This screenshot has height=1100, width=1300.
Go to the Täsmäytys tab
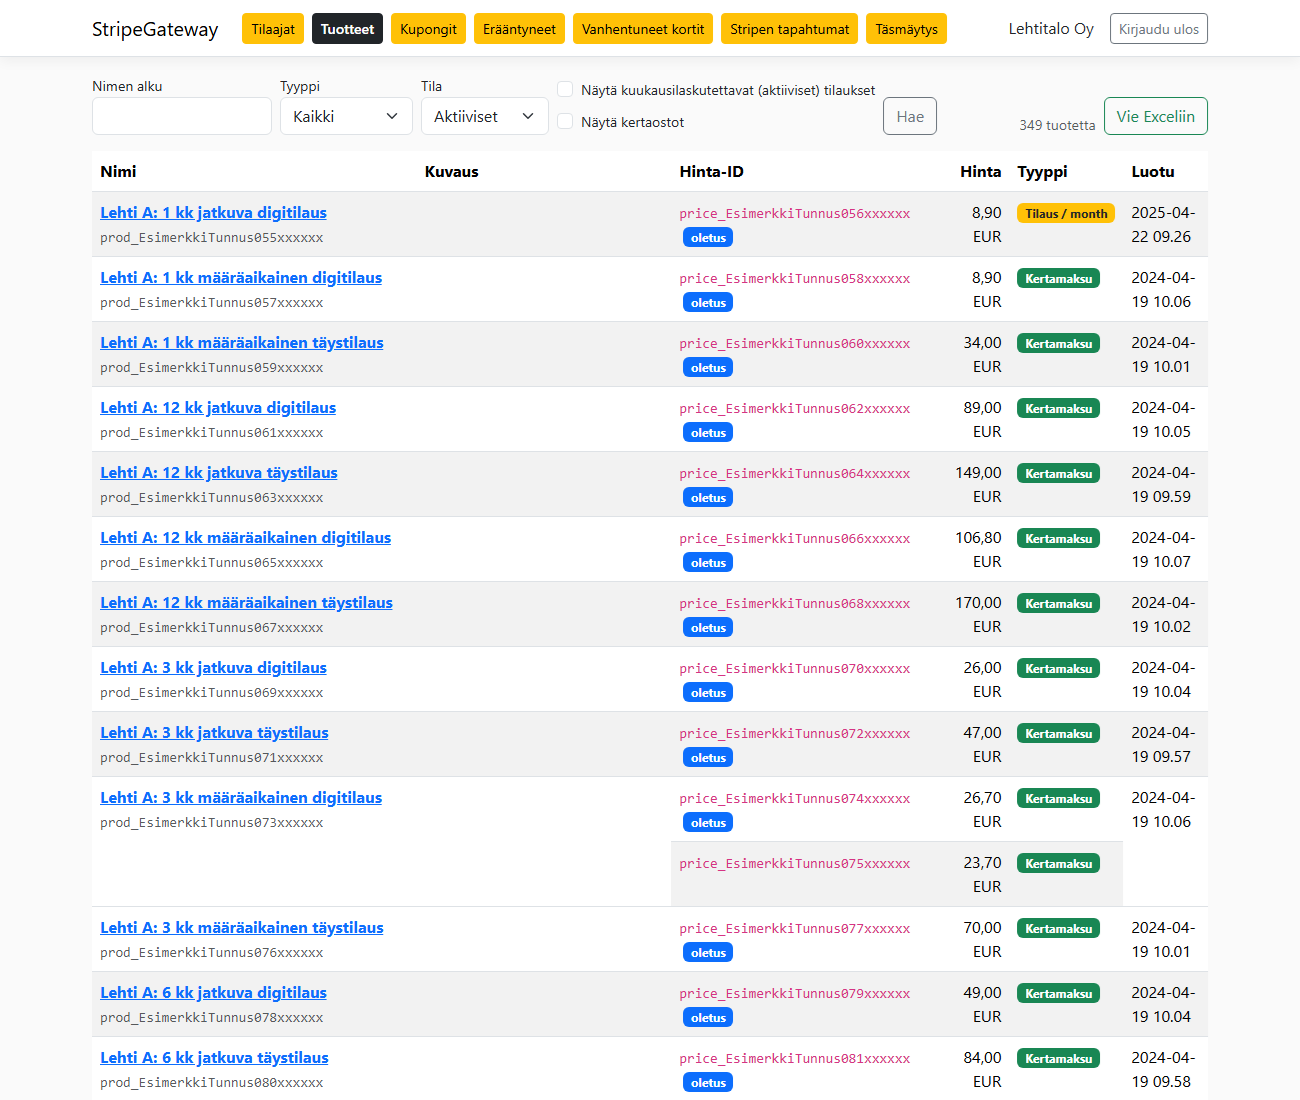pyautogui.click(x=907, y=29)
